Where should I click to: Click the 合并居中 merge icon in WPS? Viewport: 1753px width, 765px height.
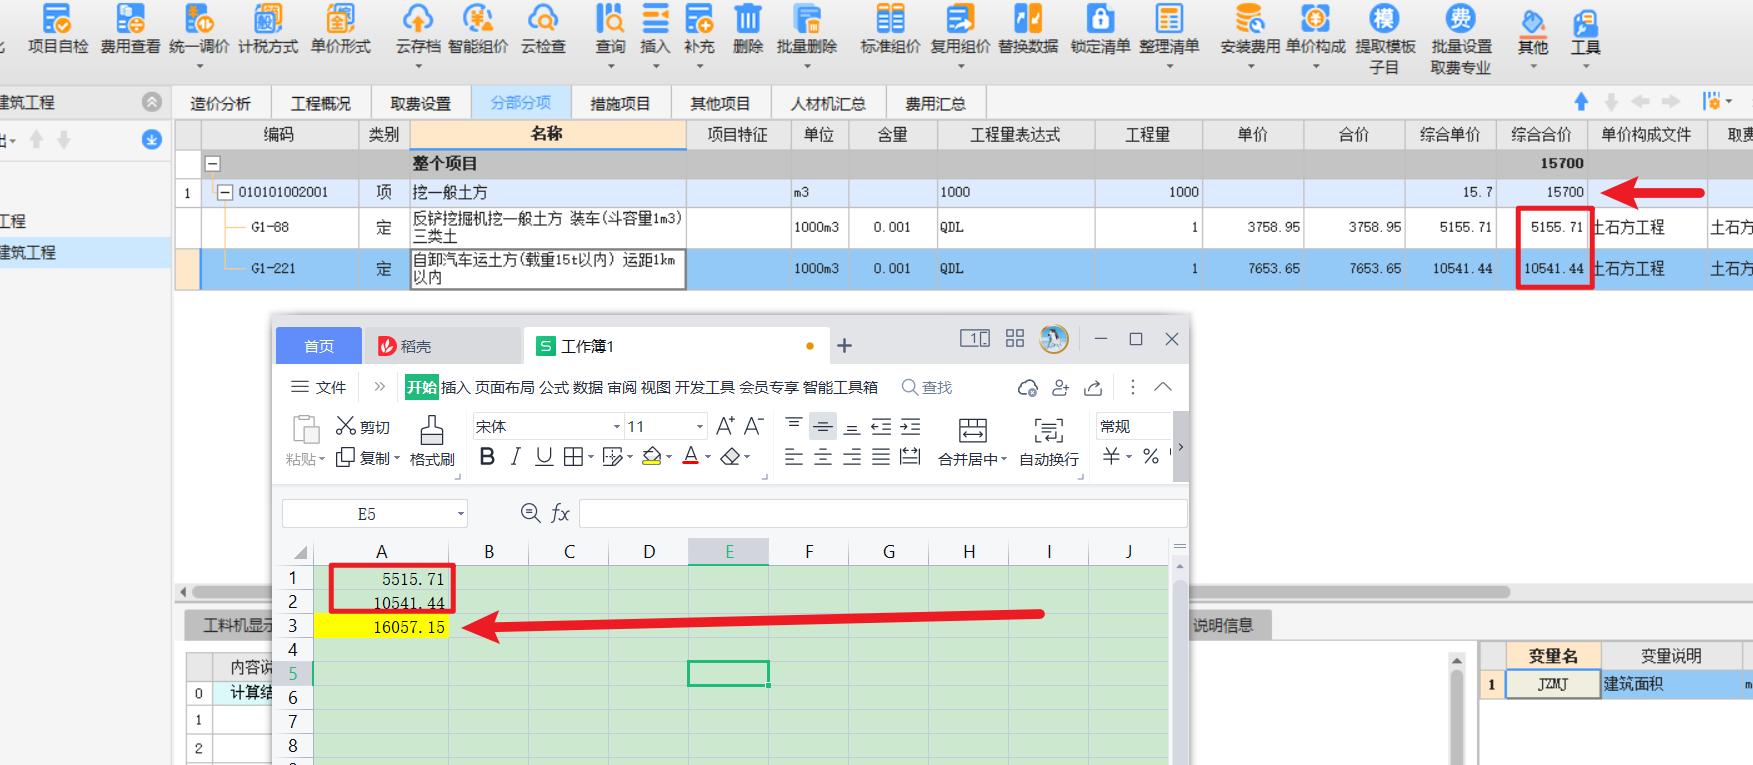click(x=972, y=431)
